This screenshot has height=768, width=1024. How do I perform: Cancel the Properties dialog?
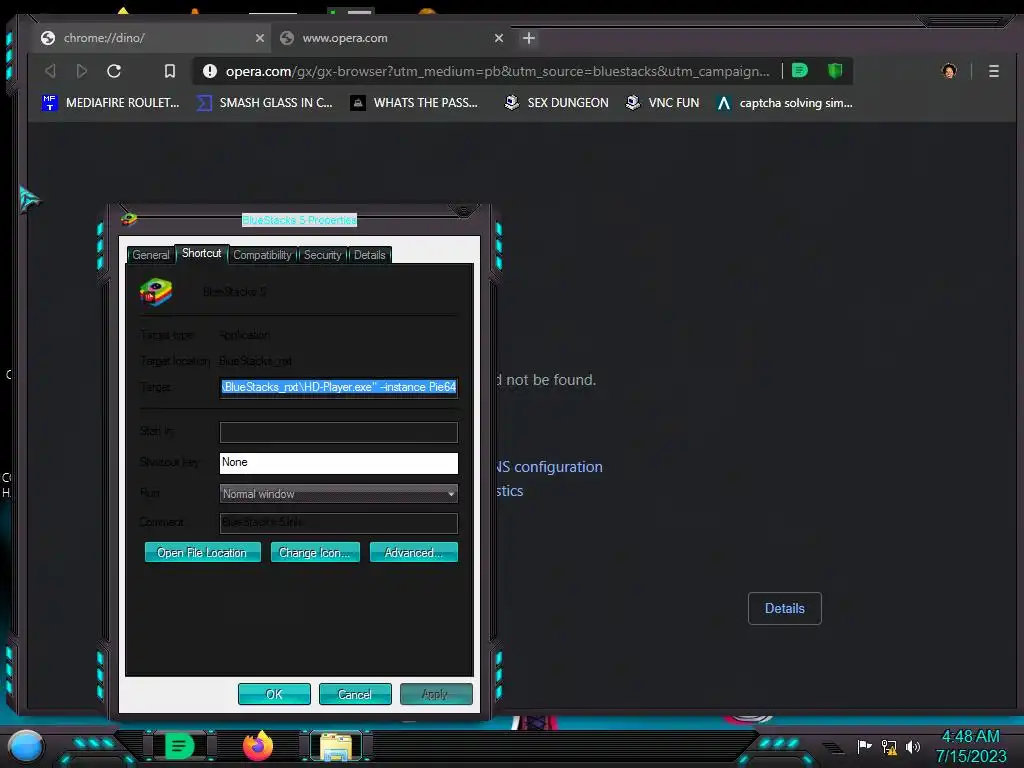[x=355, y=694]
